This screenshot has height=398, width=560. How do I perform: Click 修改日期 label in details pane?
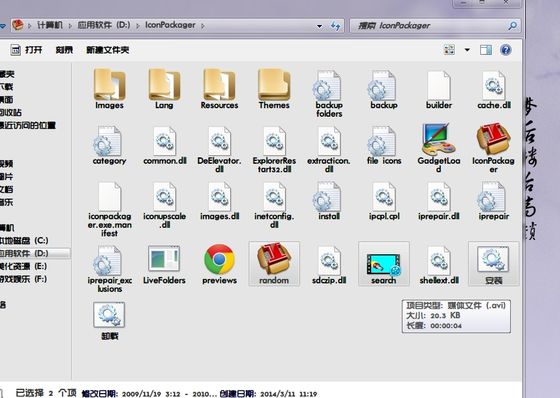click(x=100, y=393)
